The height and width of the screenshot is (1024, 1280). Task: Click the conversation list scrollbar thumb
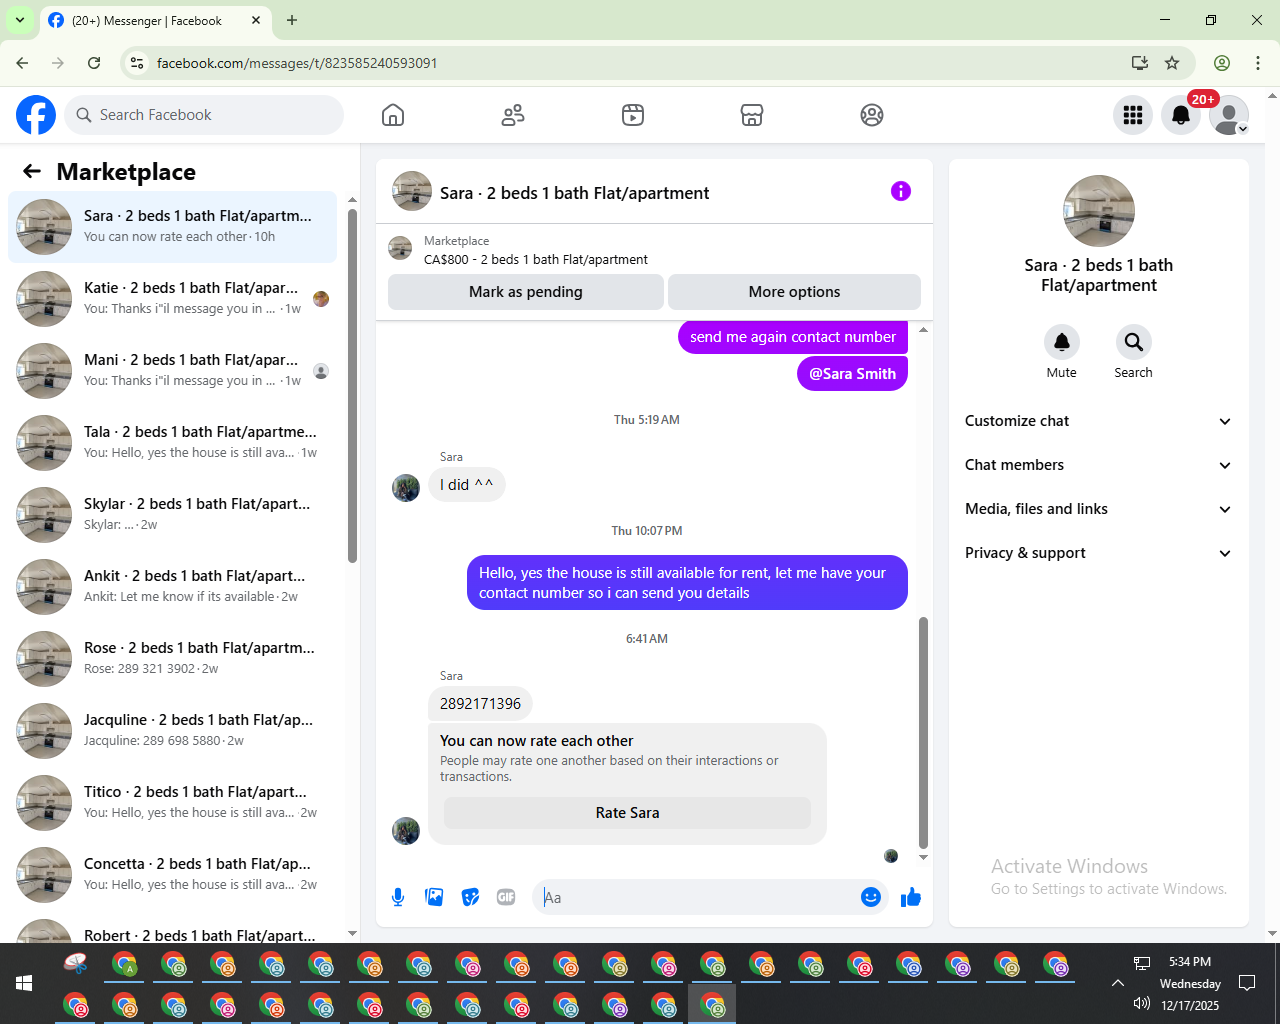point(352,385)
